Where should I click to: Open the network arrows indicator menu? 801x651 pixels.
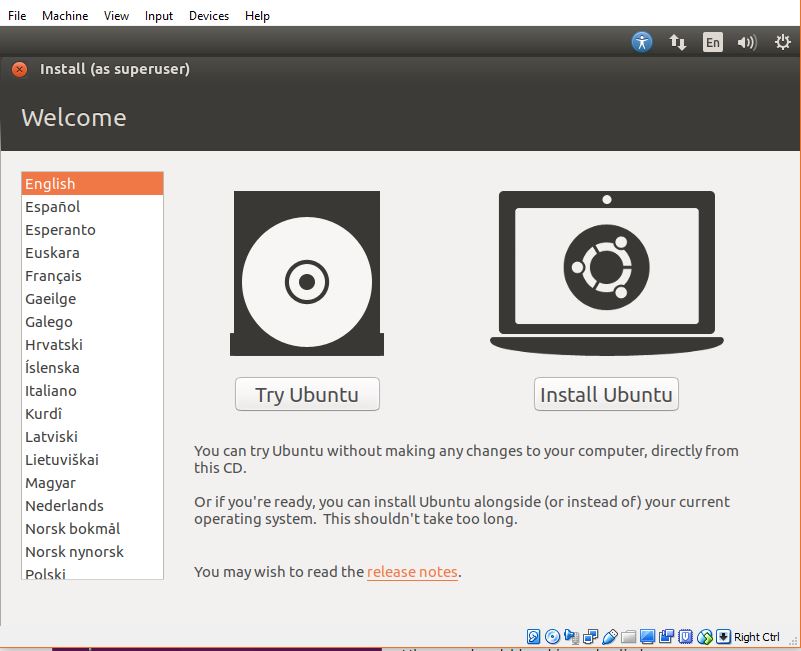point(678,42)
